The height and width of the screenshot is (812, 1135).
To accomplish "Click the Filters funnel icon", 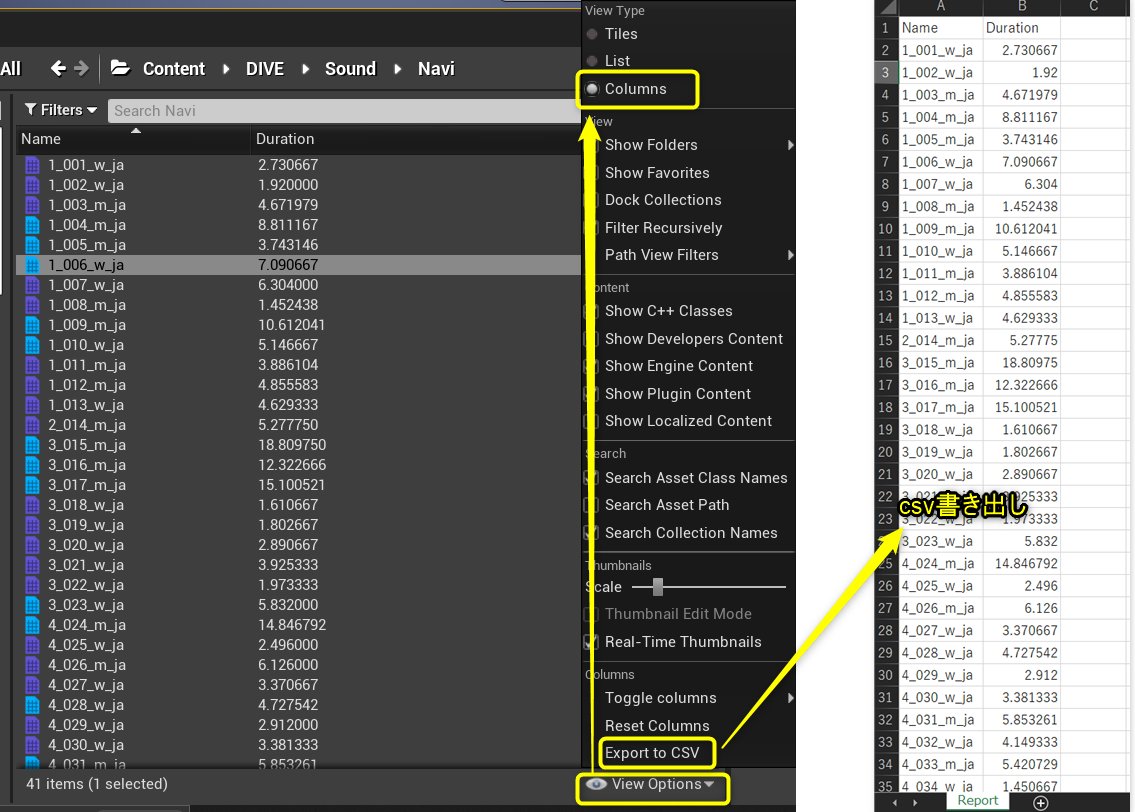I will (33, 109).
